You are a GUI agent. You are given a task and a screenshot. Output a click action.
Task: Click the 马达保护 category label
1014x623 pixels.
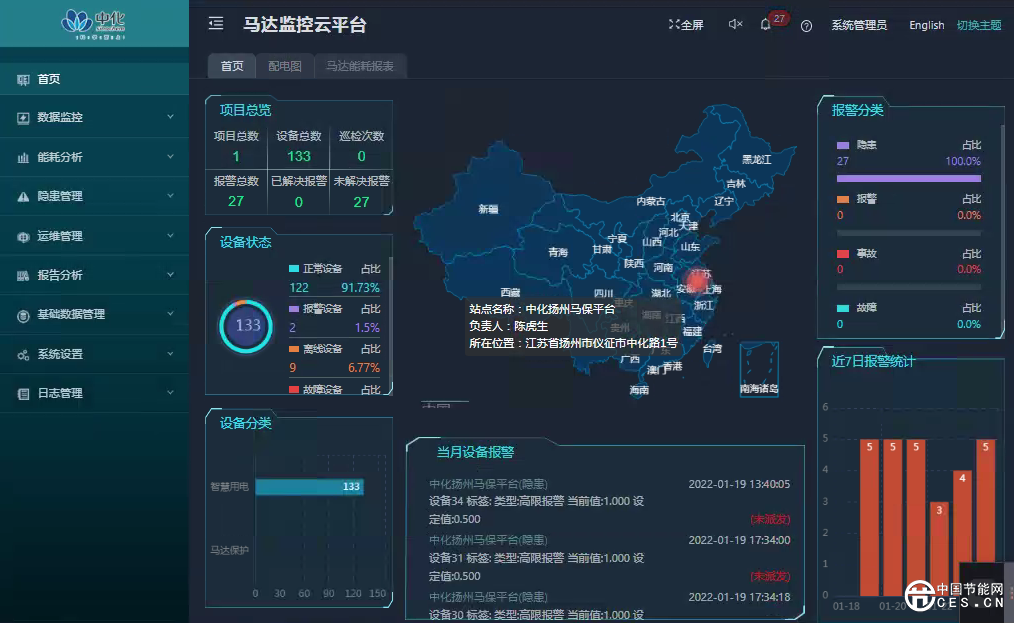tap(230, 550)
